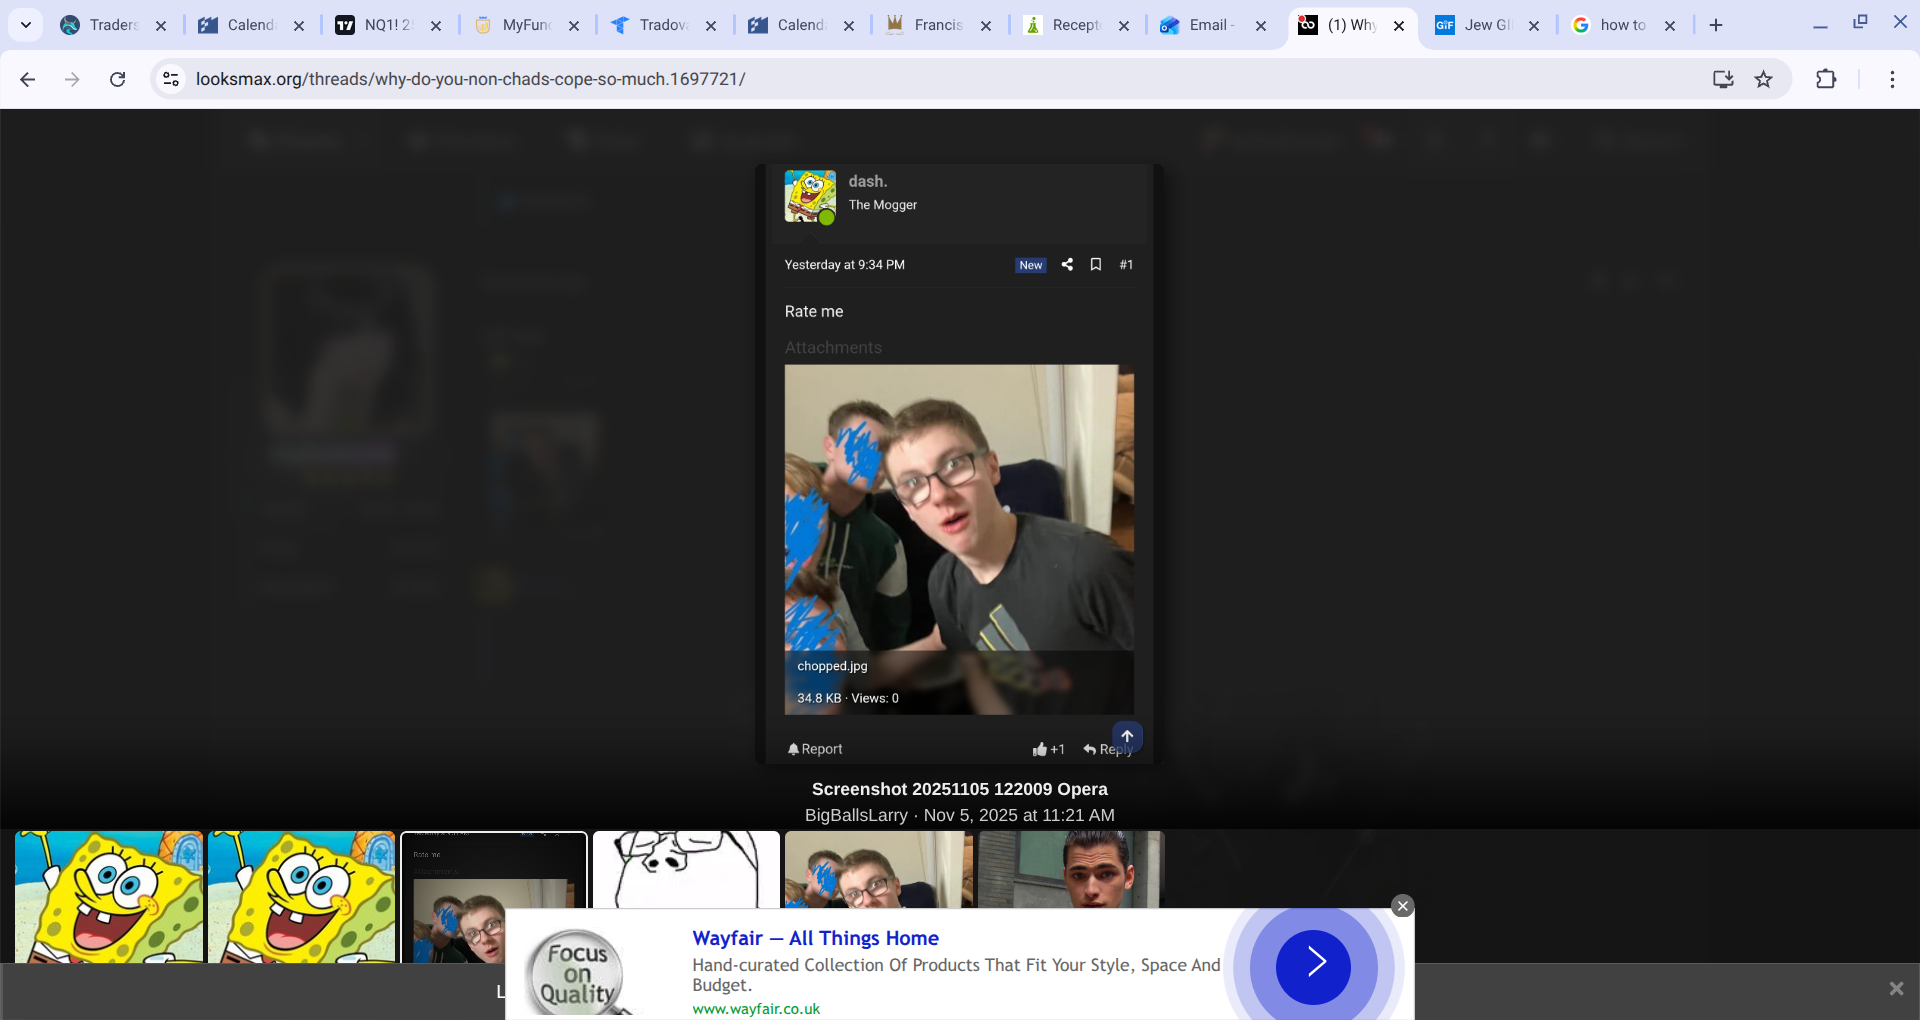Select the first SpongeBob thumbnail
The width and height of the screenshot is (1920, 1020).
click(x=109, y=896)
